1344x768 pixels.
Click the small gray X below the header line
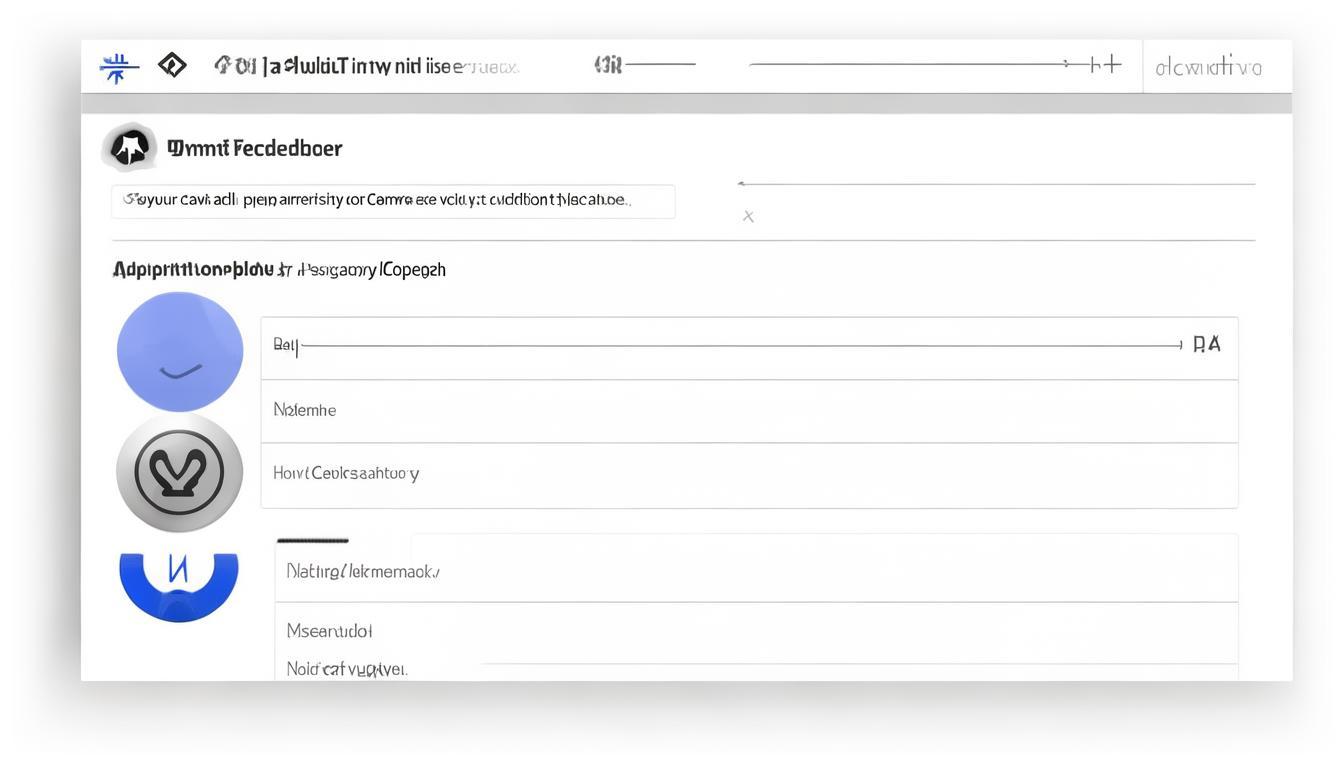click(748, 216)
